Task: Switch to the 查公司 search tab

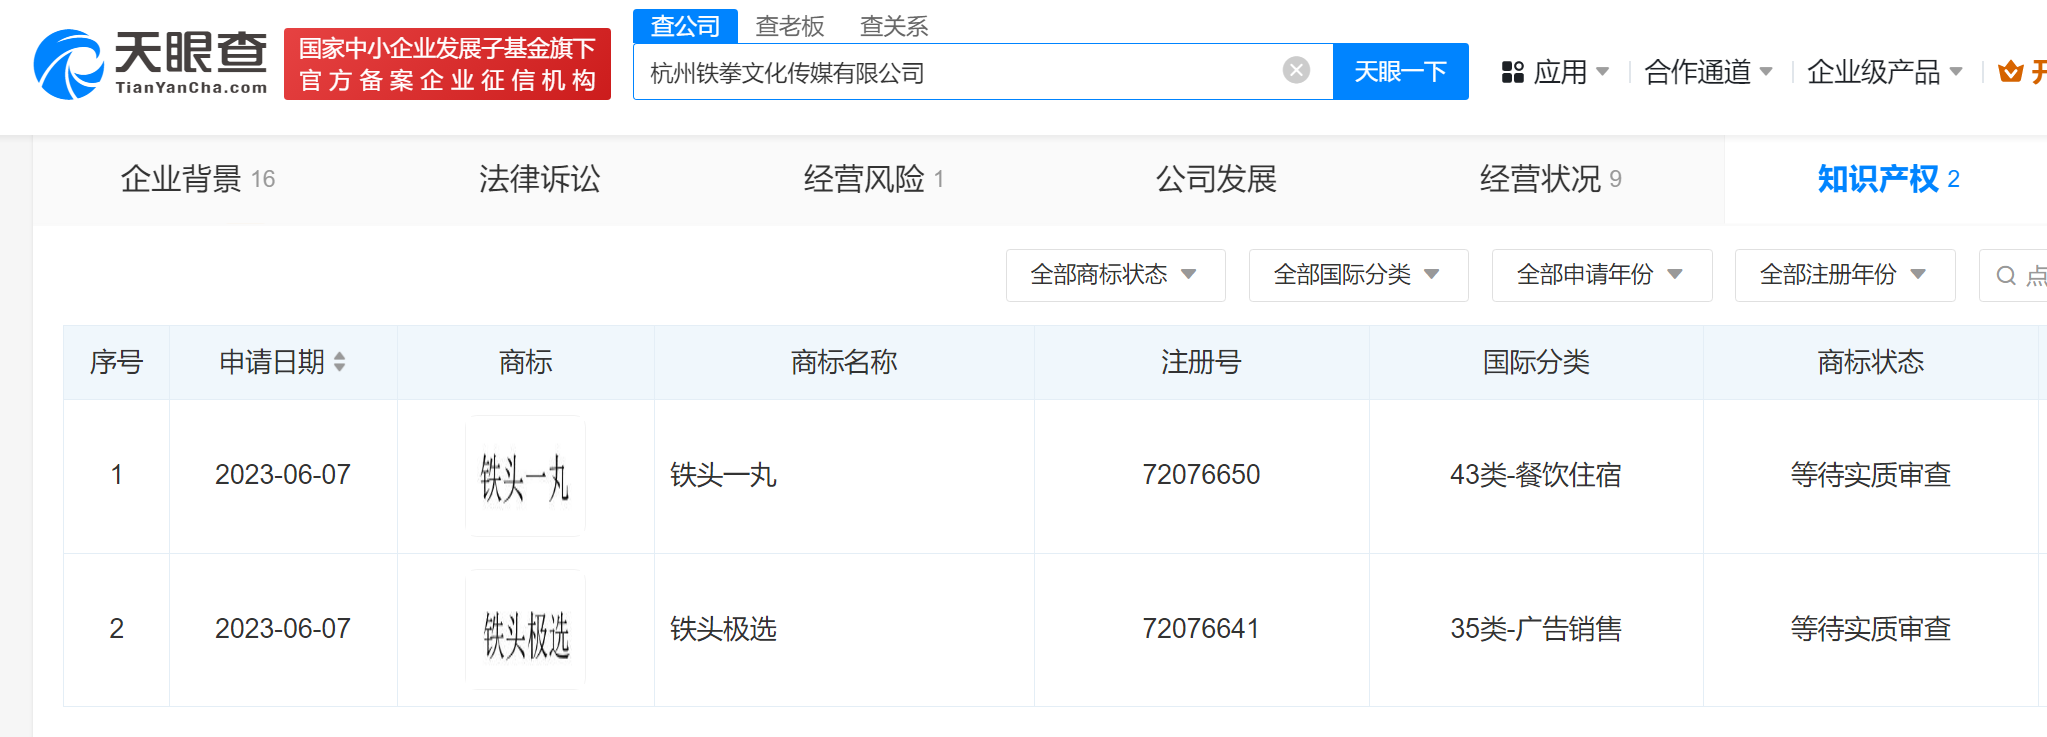Action: click(x=685, y=26)
